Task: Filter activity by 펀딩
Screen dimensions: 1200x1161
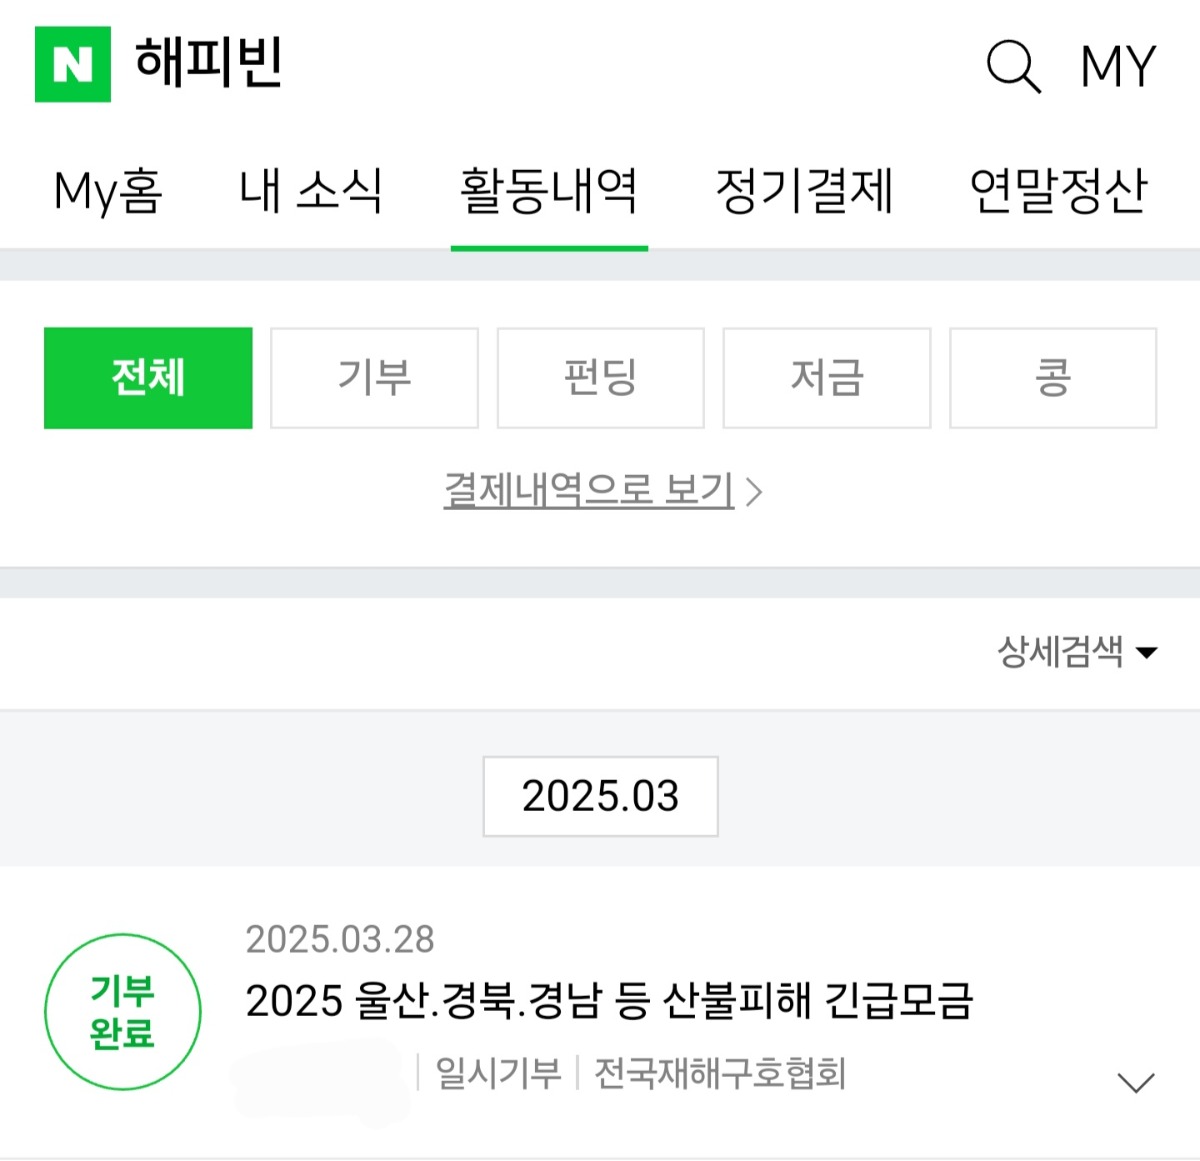Action: click(600, 378)
